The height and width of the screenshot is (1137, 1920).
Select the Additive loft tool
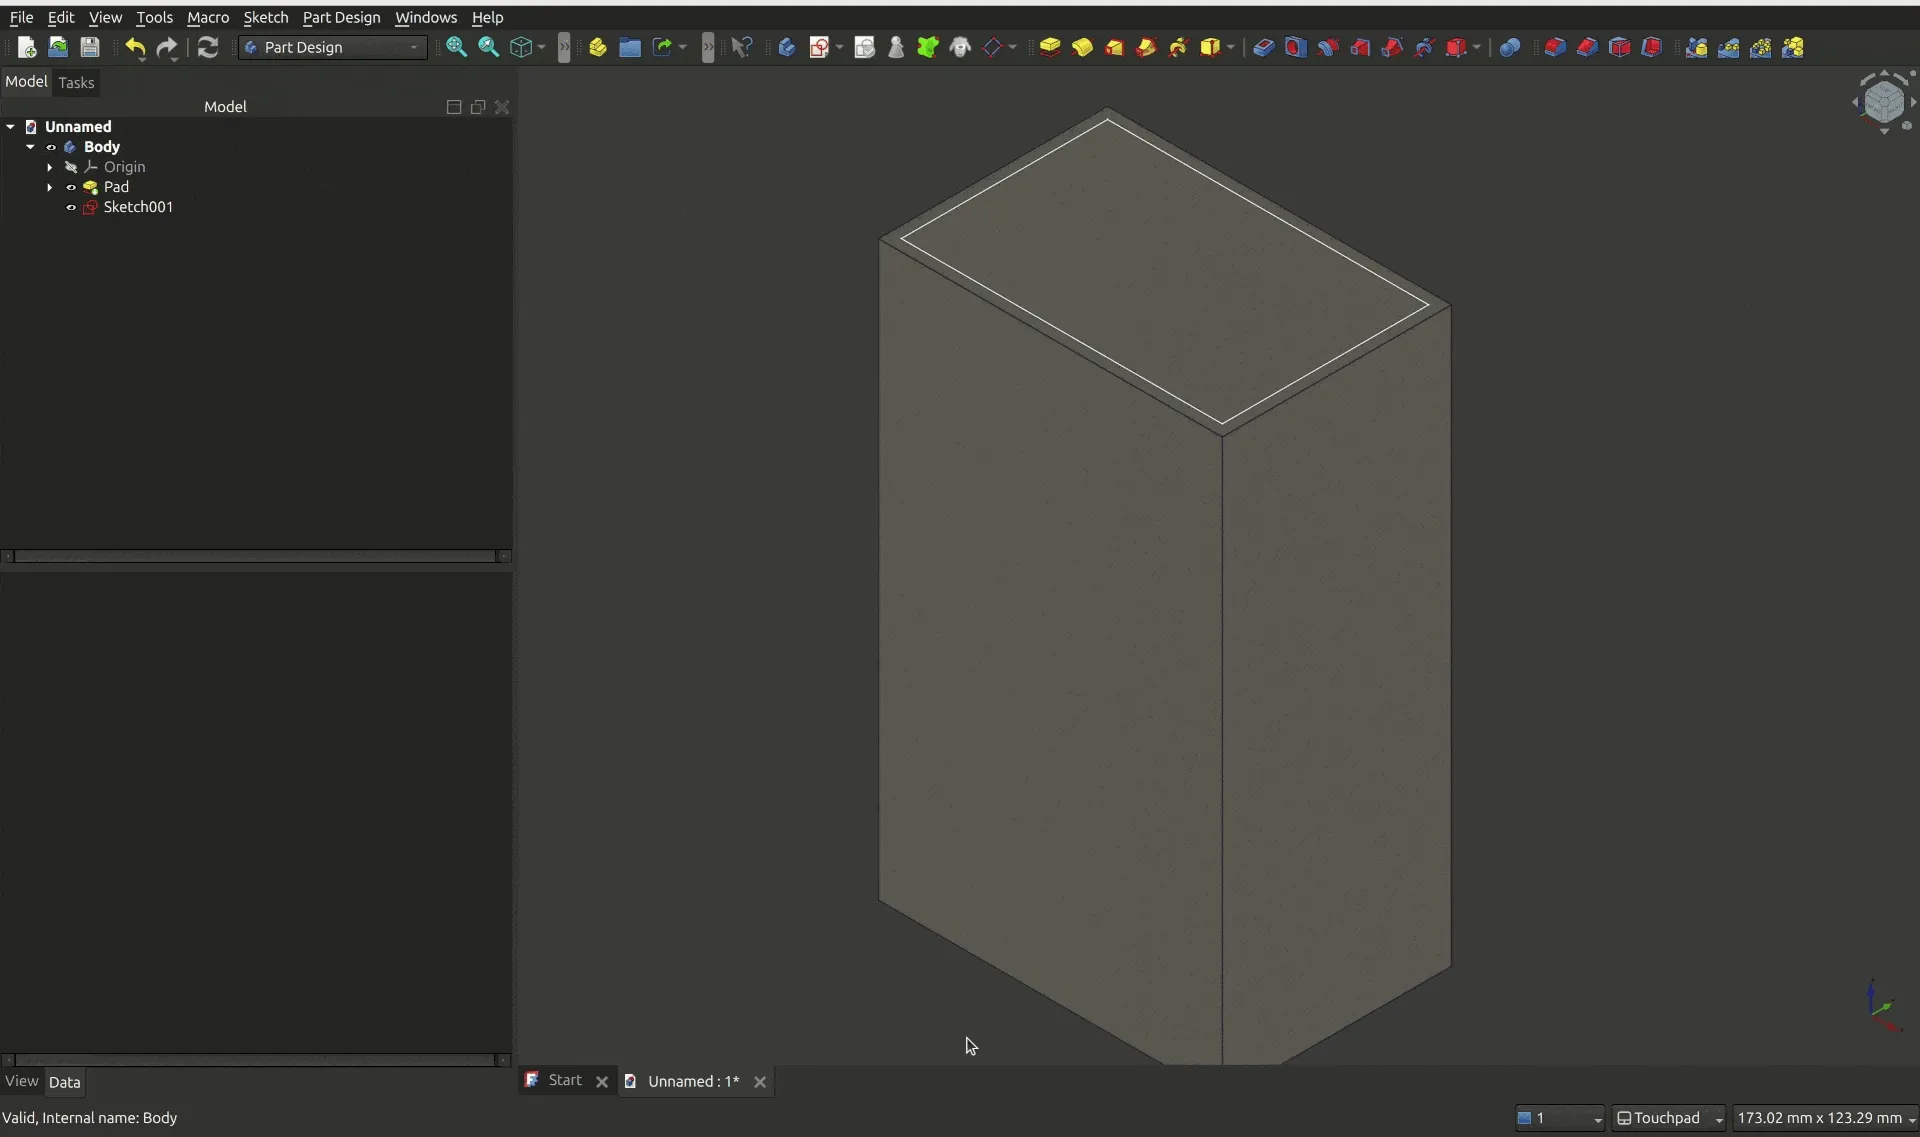tap(1114, 47)
